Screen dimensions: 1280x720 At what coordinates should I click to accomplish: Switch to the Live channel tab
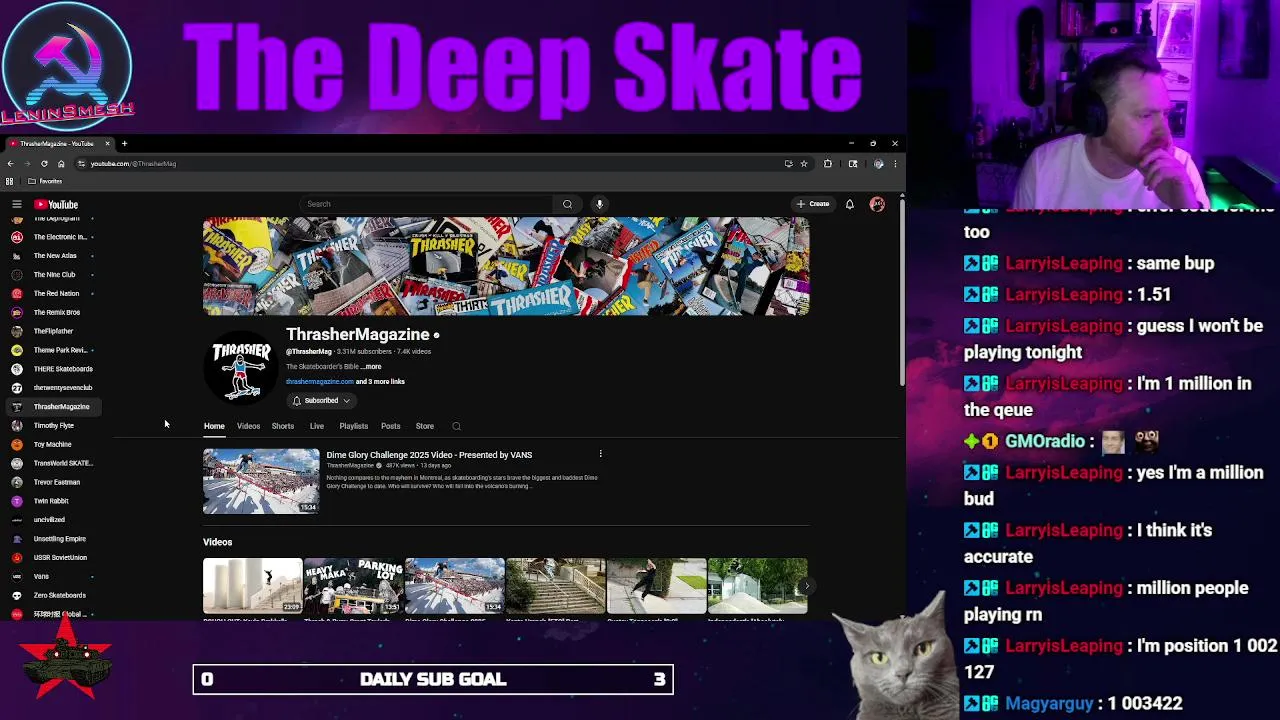(x=316, y=427)
